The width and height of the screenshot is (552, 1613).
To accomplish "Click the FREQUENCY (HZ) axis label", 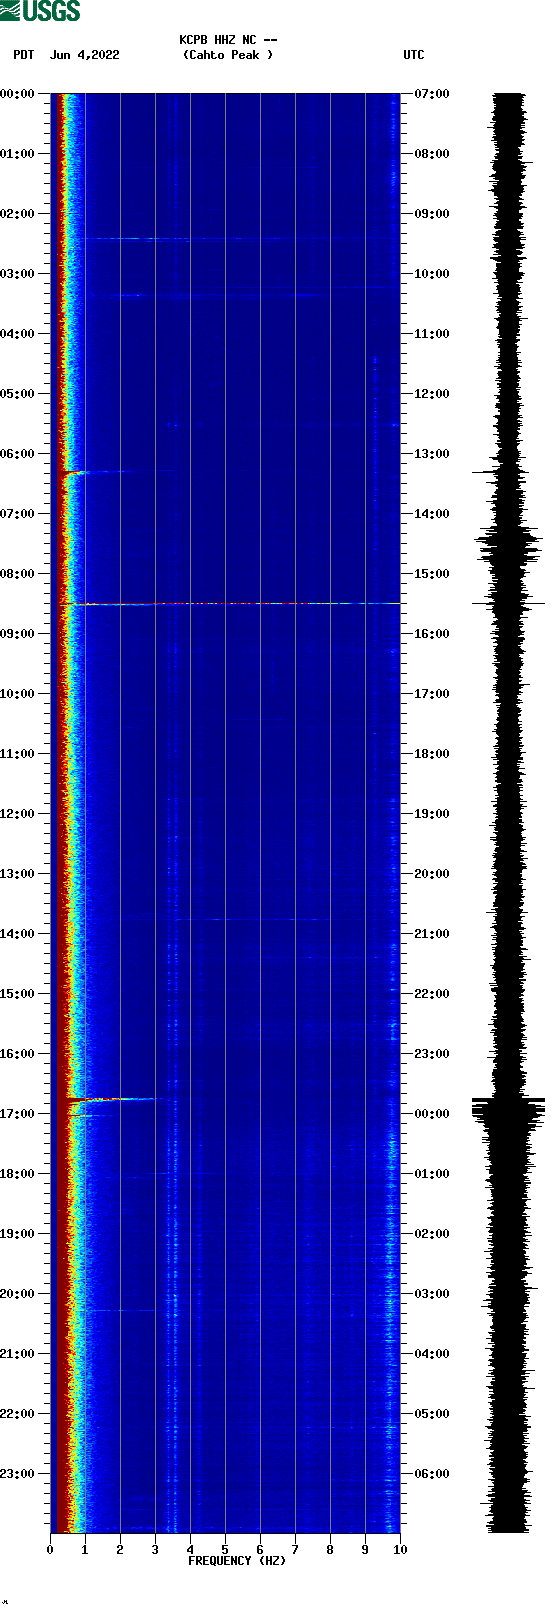I will coord(237,1560).
